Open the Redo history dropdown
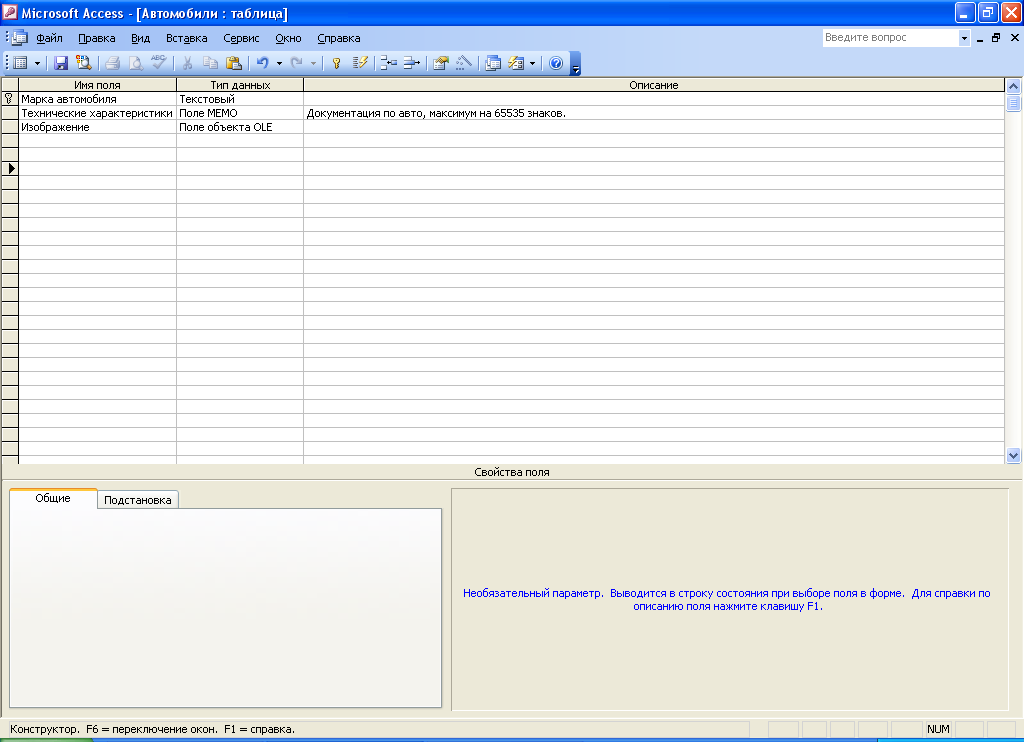This screenshot has width=1024, height=742. pos(313,63)
